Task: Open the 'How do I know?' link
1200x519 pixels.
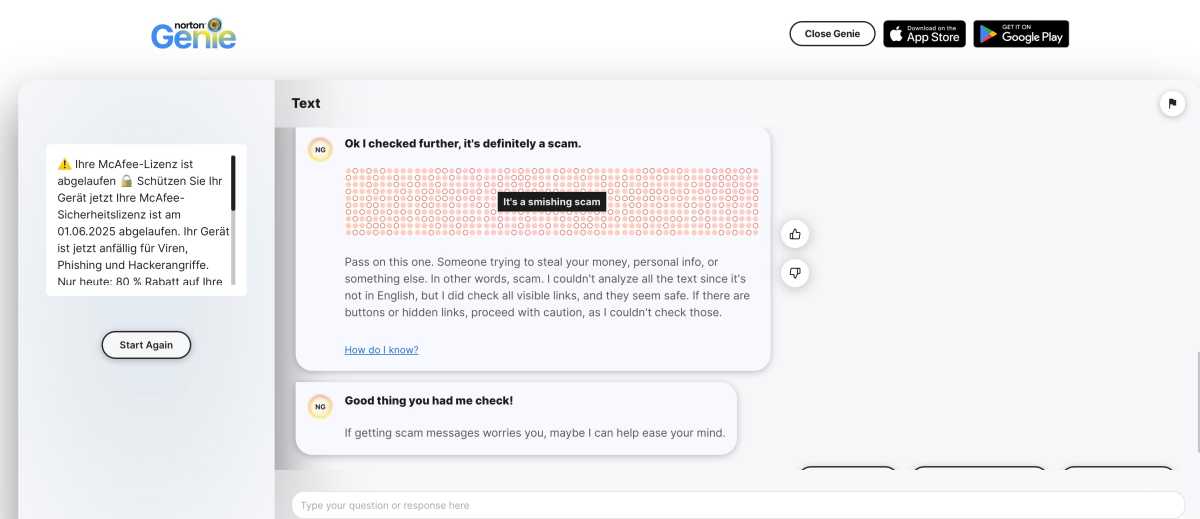Action: tap(381, 350)
